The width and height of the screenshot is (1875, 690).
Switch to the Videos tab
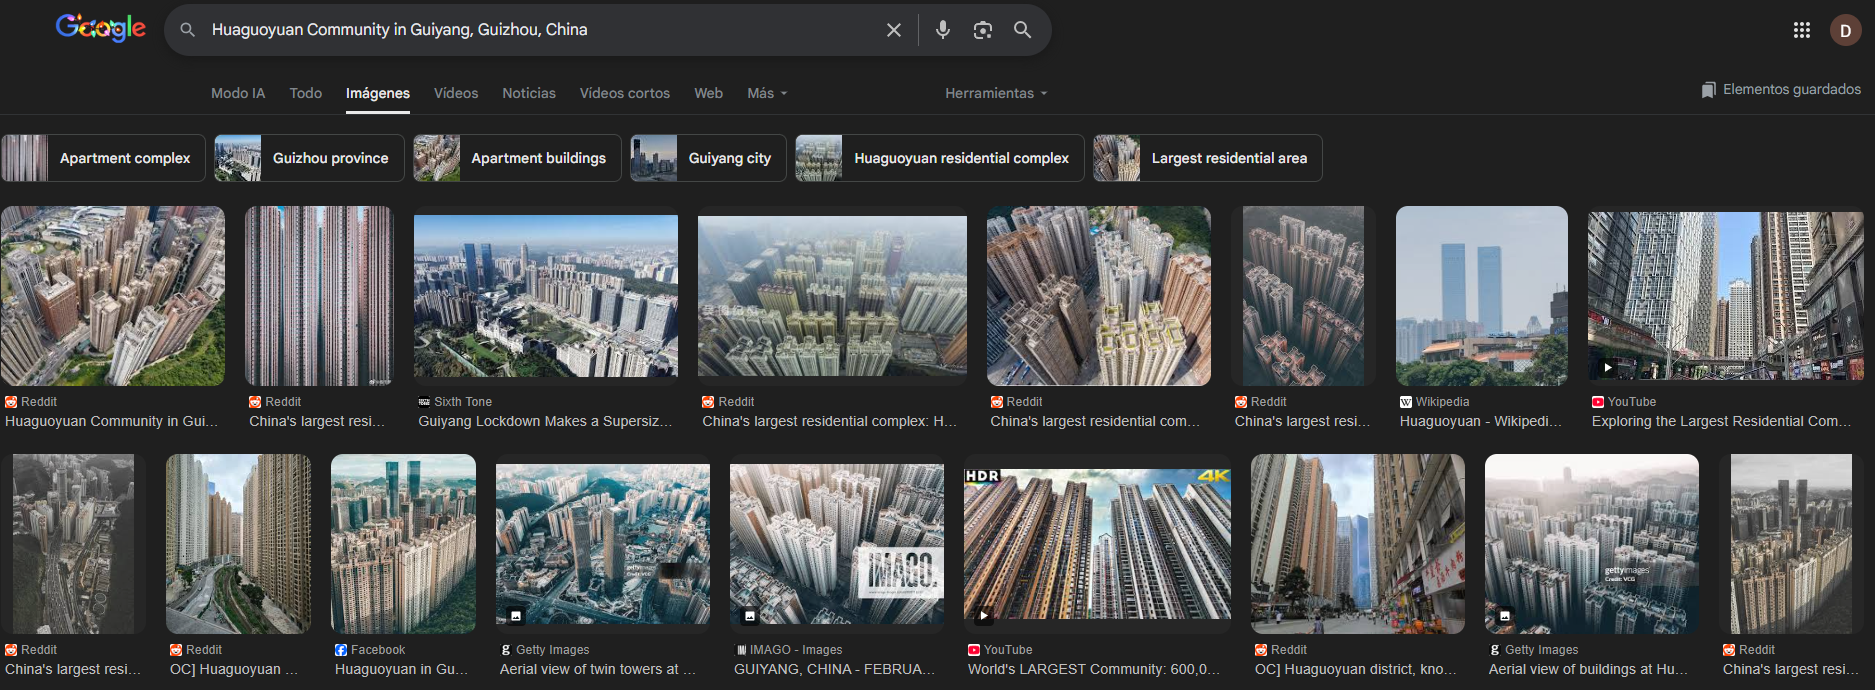point(456,93)
